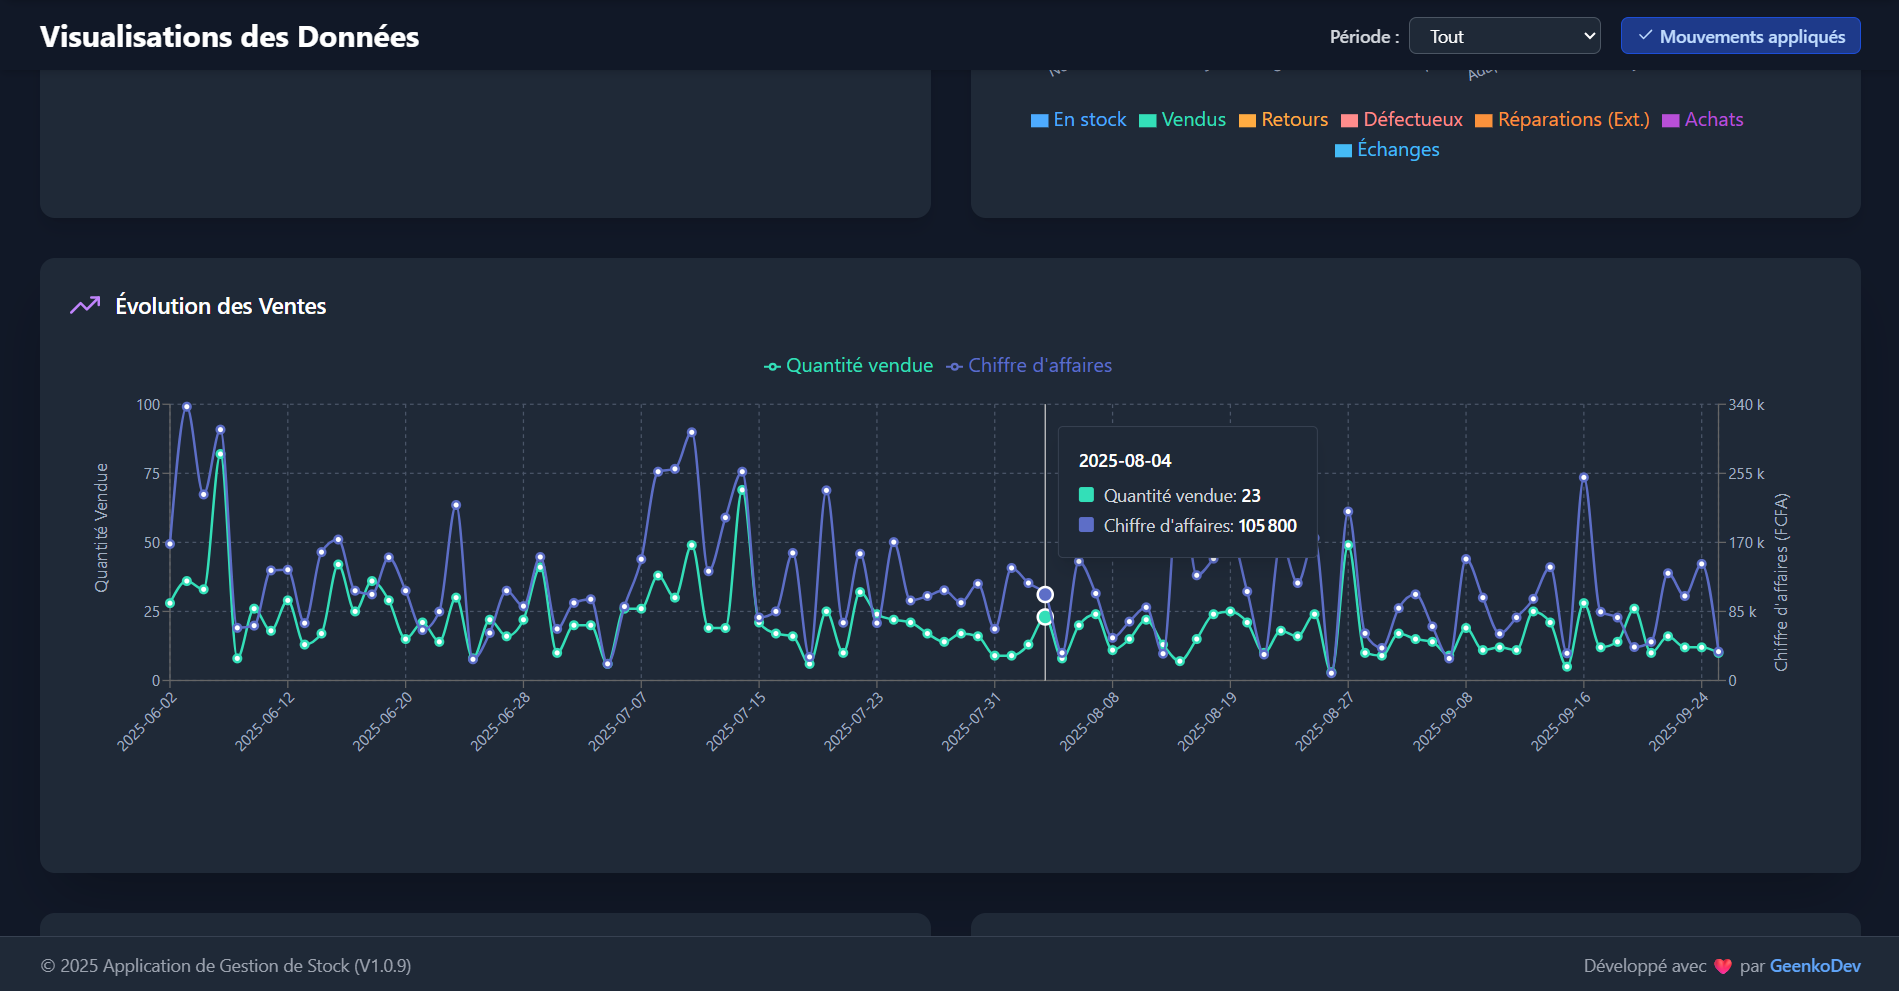Open the Période dropdown set to Tout
The image size is (1899, 991).
click(1503, 36)
